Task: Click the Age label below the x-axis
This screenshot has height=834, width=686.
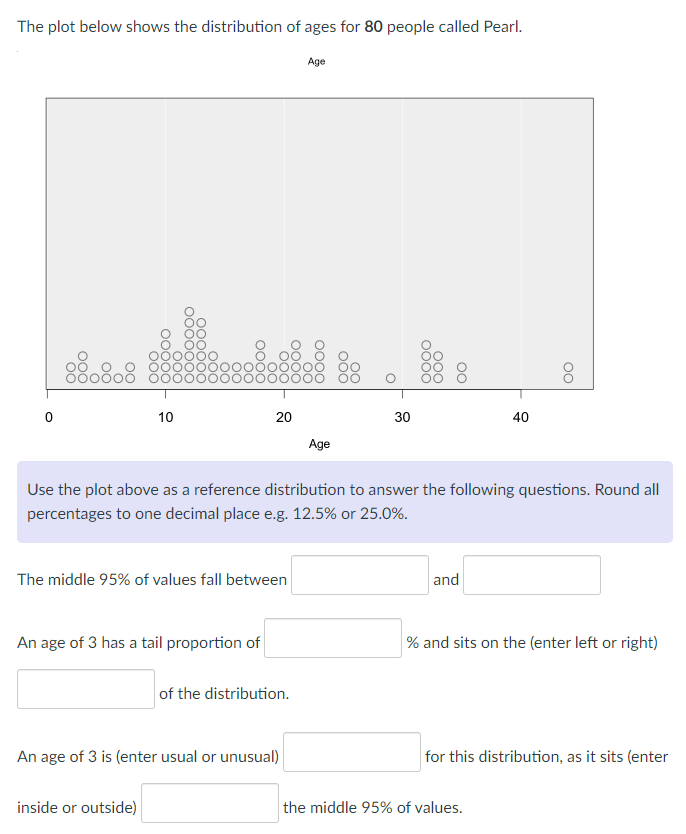Action: click(319, 444)
